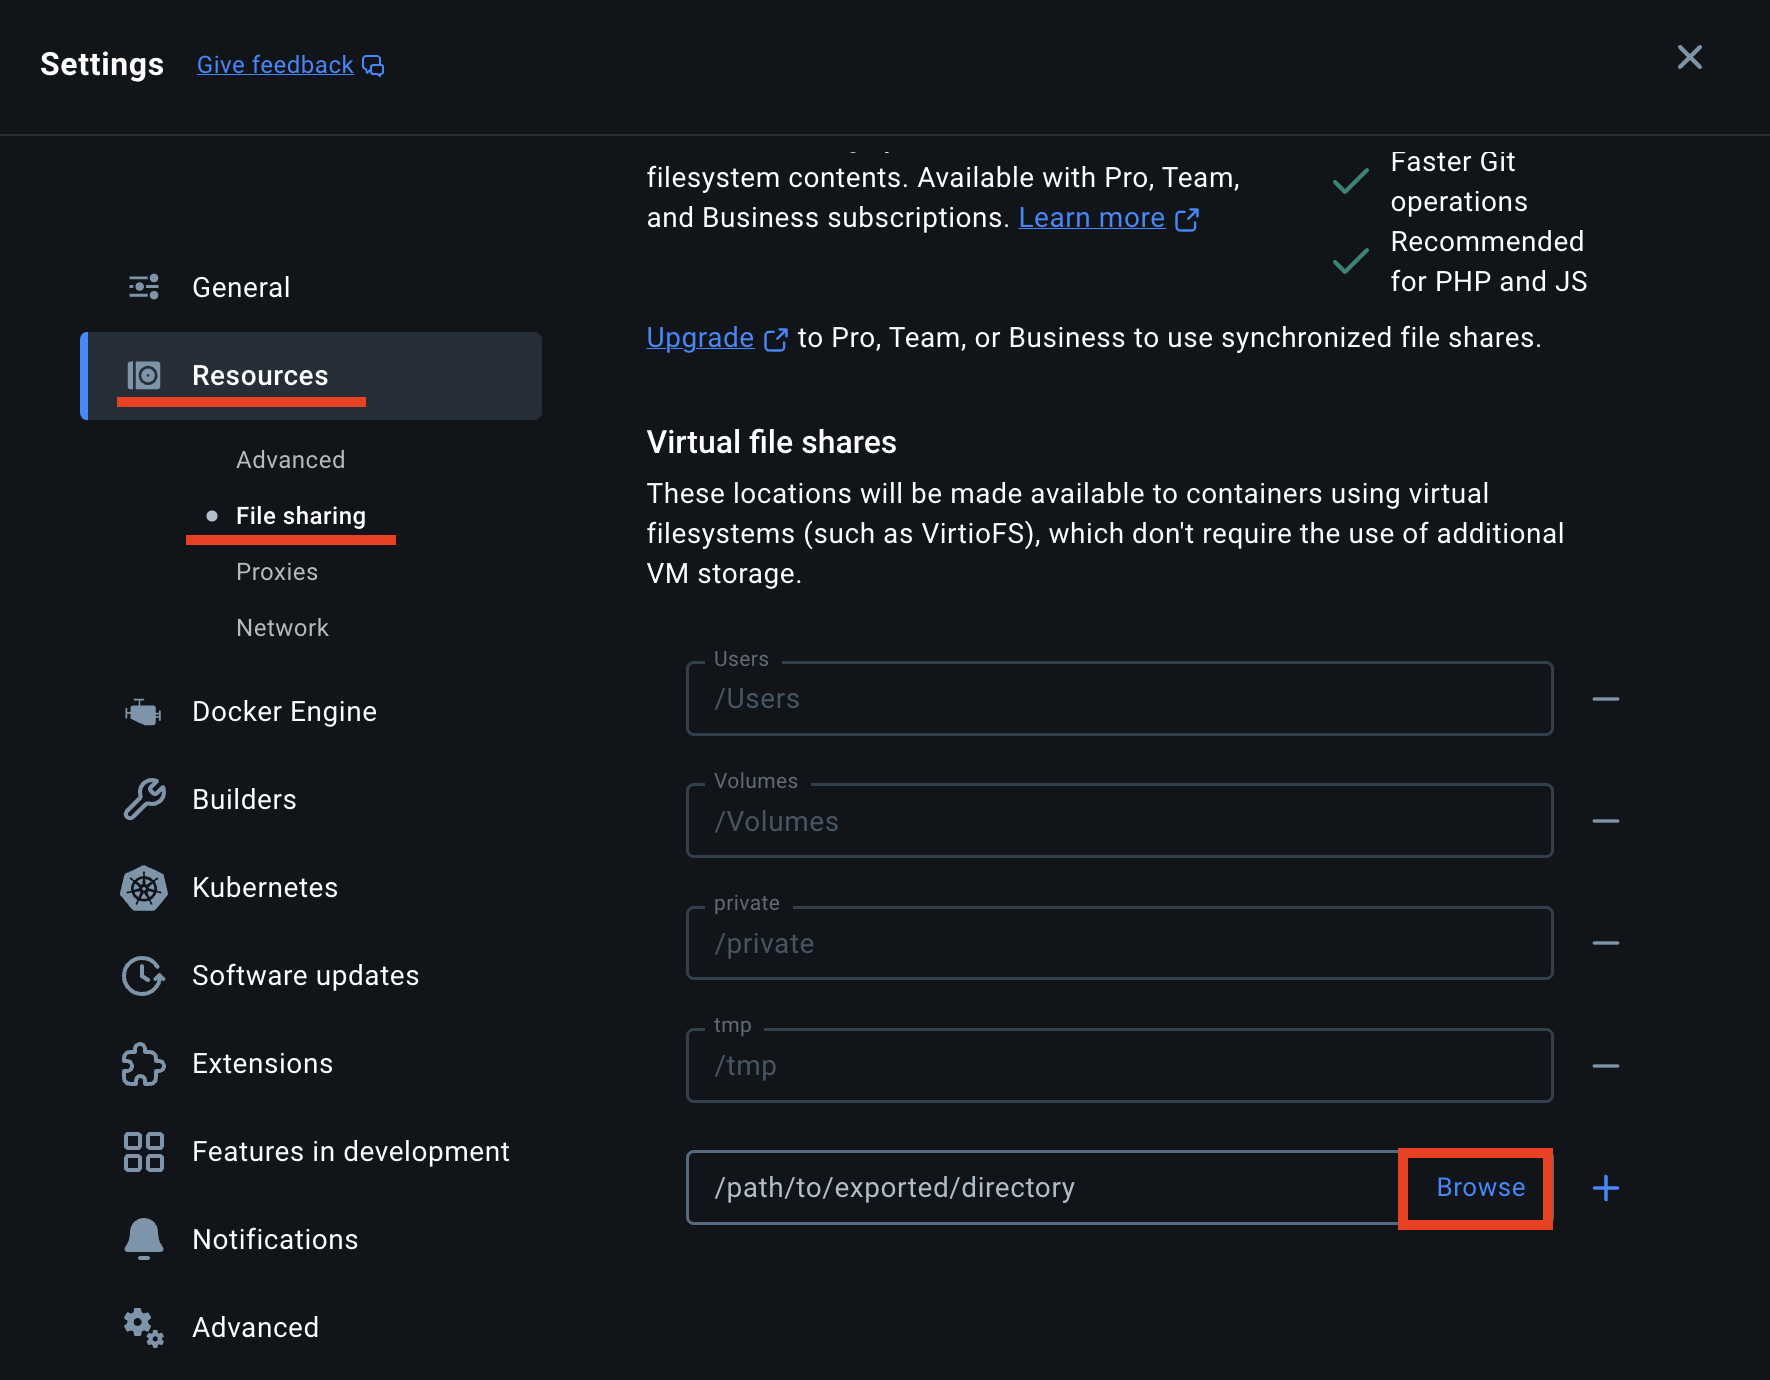Screen dimensions: 1770x1380
Task: Click the Notifications bell icon
Action: click(x=144, y=1239)
